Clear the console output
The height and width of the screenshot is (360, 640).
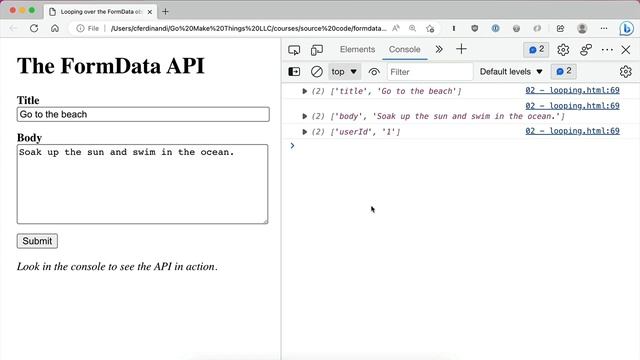[316, 72]
